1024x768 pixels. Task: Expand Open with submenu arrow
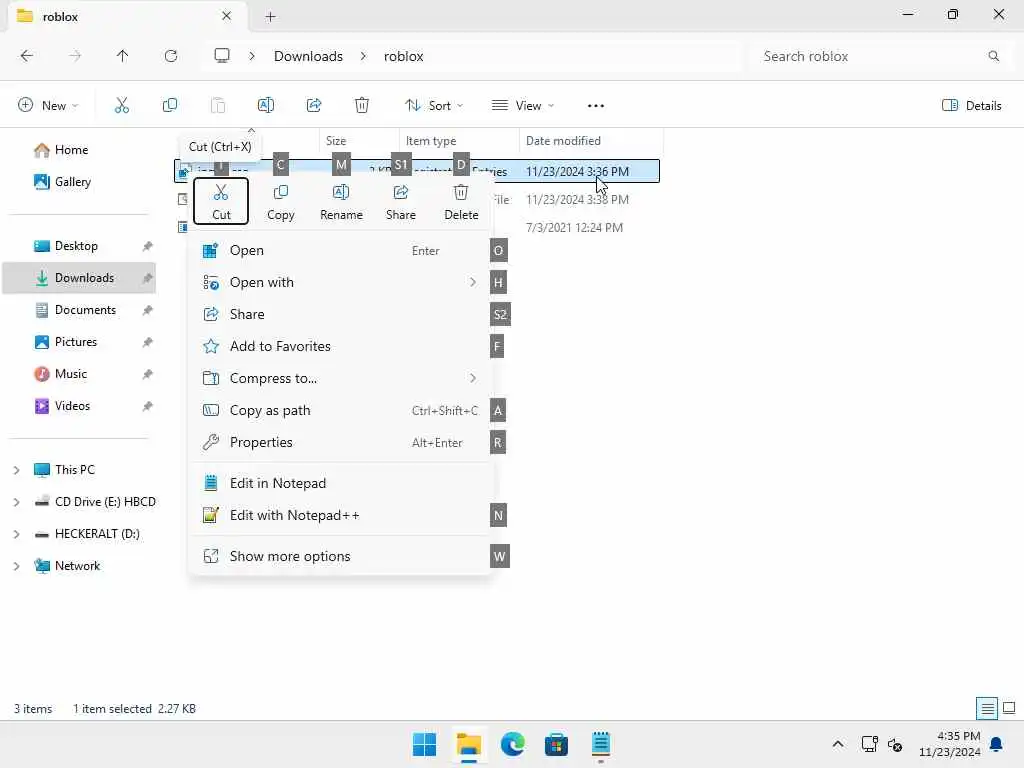[x=473, y=282]
